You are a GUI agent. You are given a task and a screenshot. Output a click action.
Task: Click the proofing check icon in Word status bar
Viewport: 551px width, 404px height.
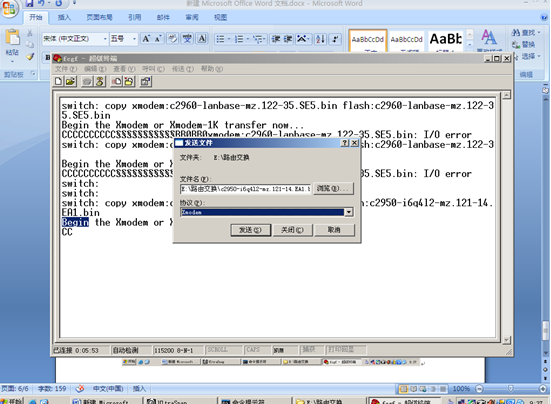(x=80, y=389)
